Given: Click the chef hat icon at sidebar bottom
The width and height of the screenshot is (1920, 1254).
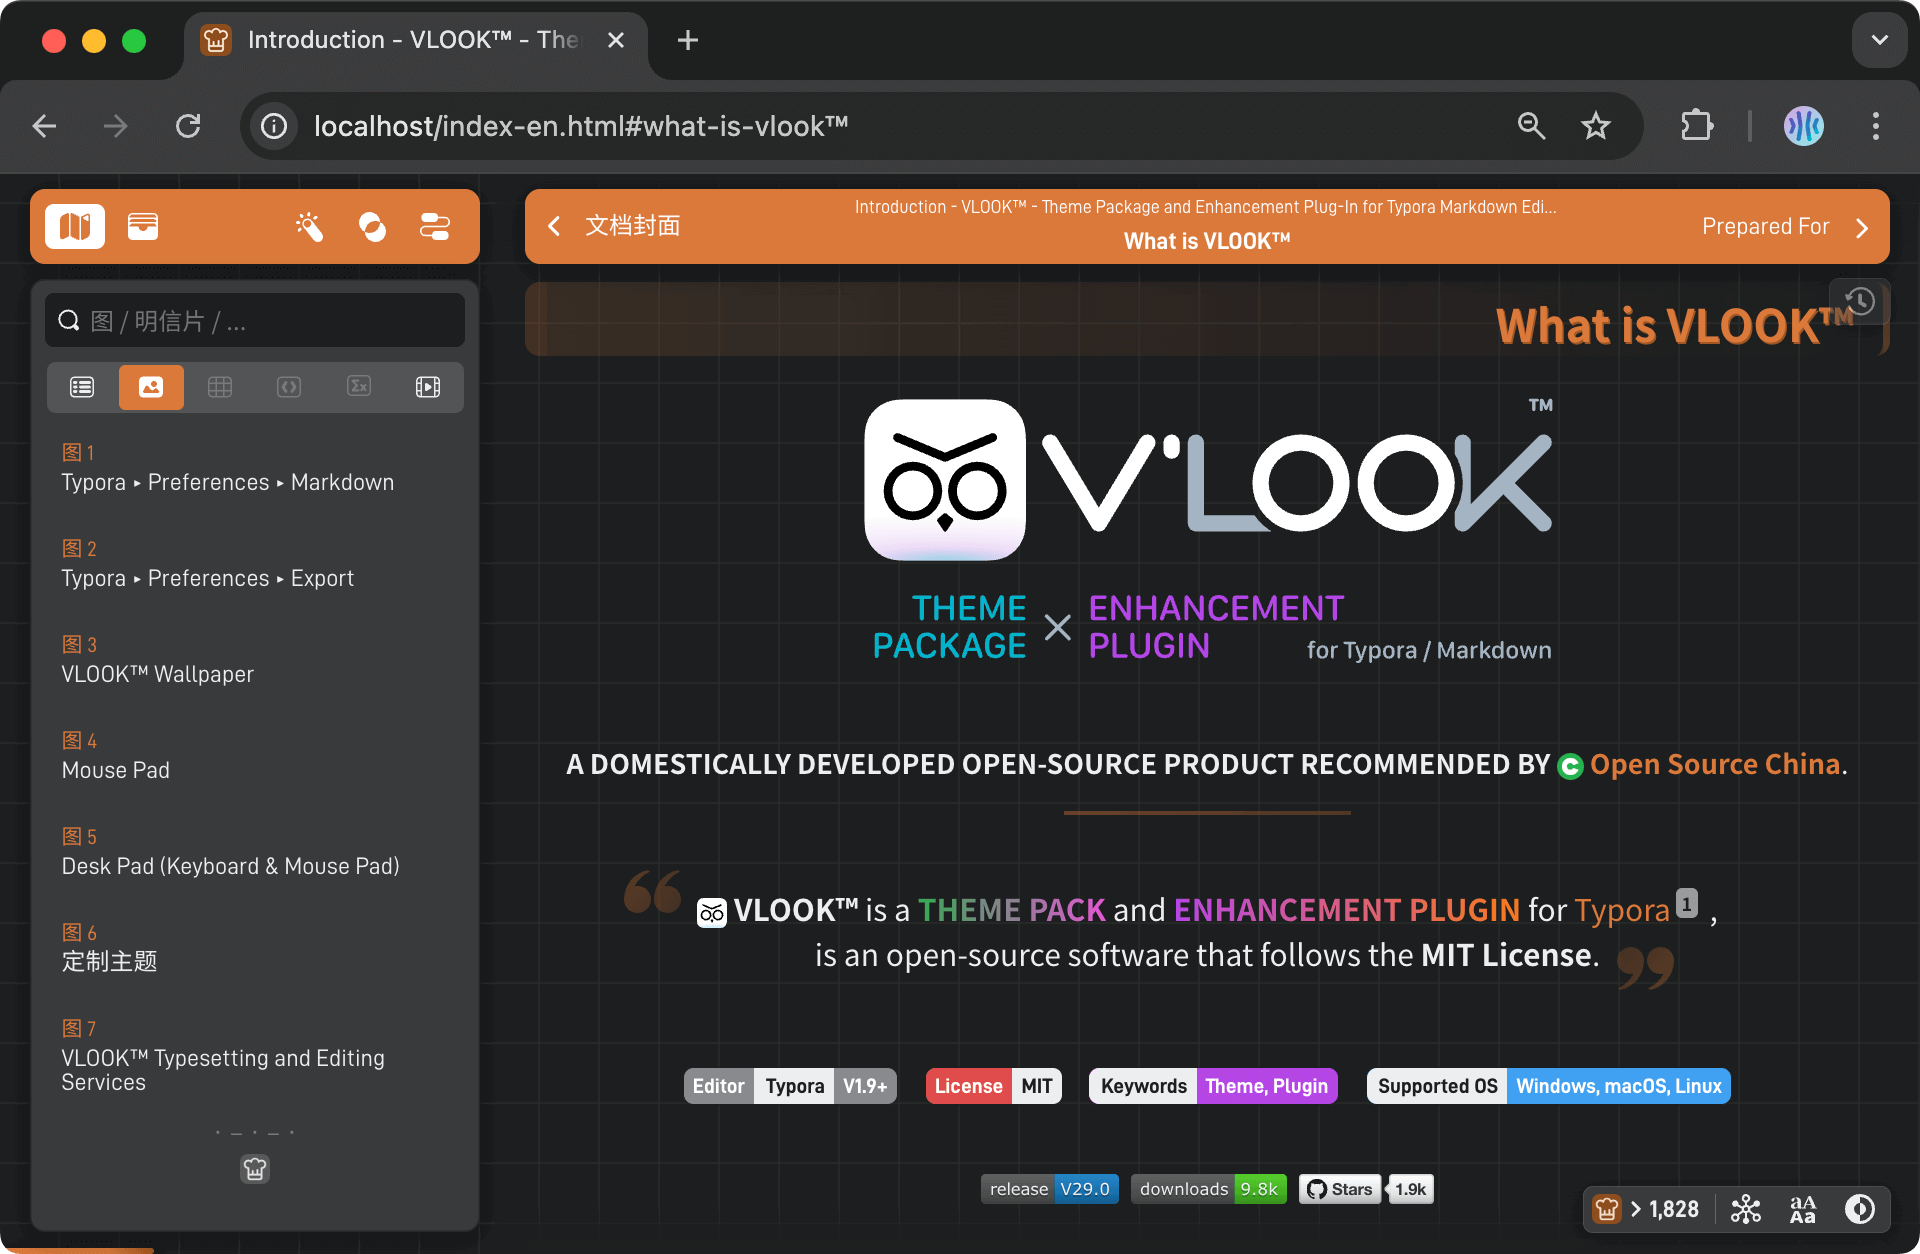Looking at the screenshot, I should [255, 1168].
